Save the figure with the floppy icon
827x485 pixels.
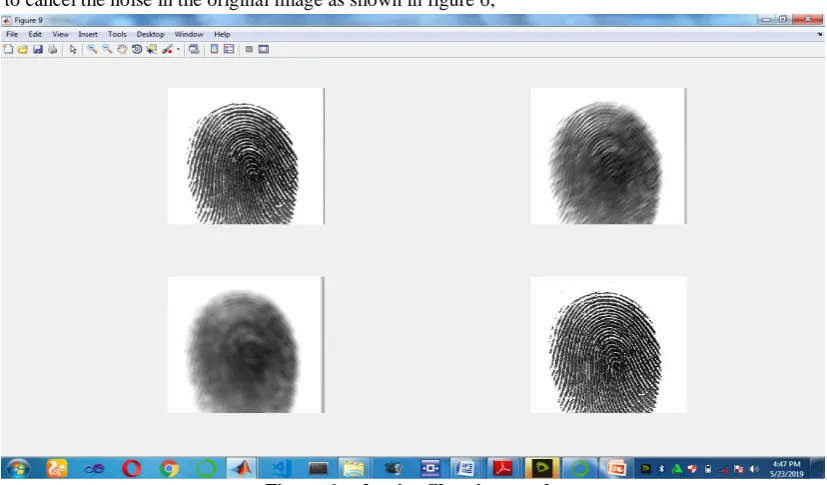(x=37, y=49)
